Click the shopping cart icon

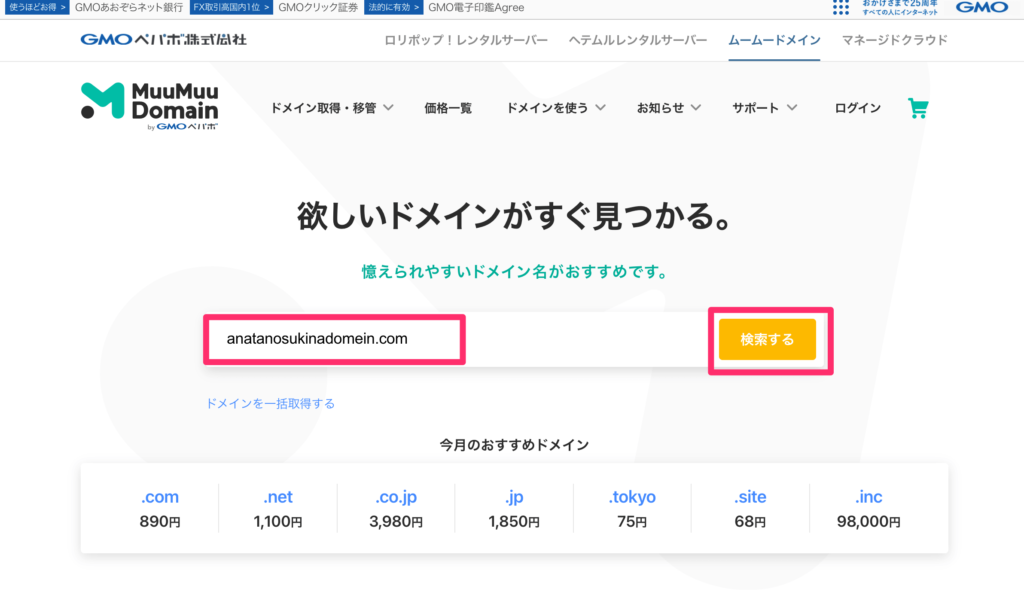(x=917, y=108)
